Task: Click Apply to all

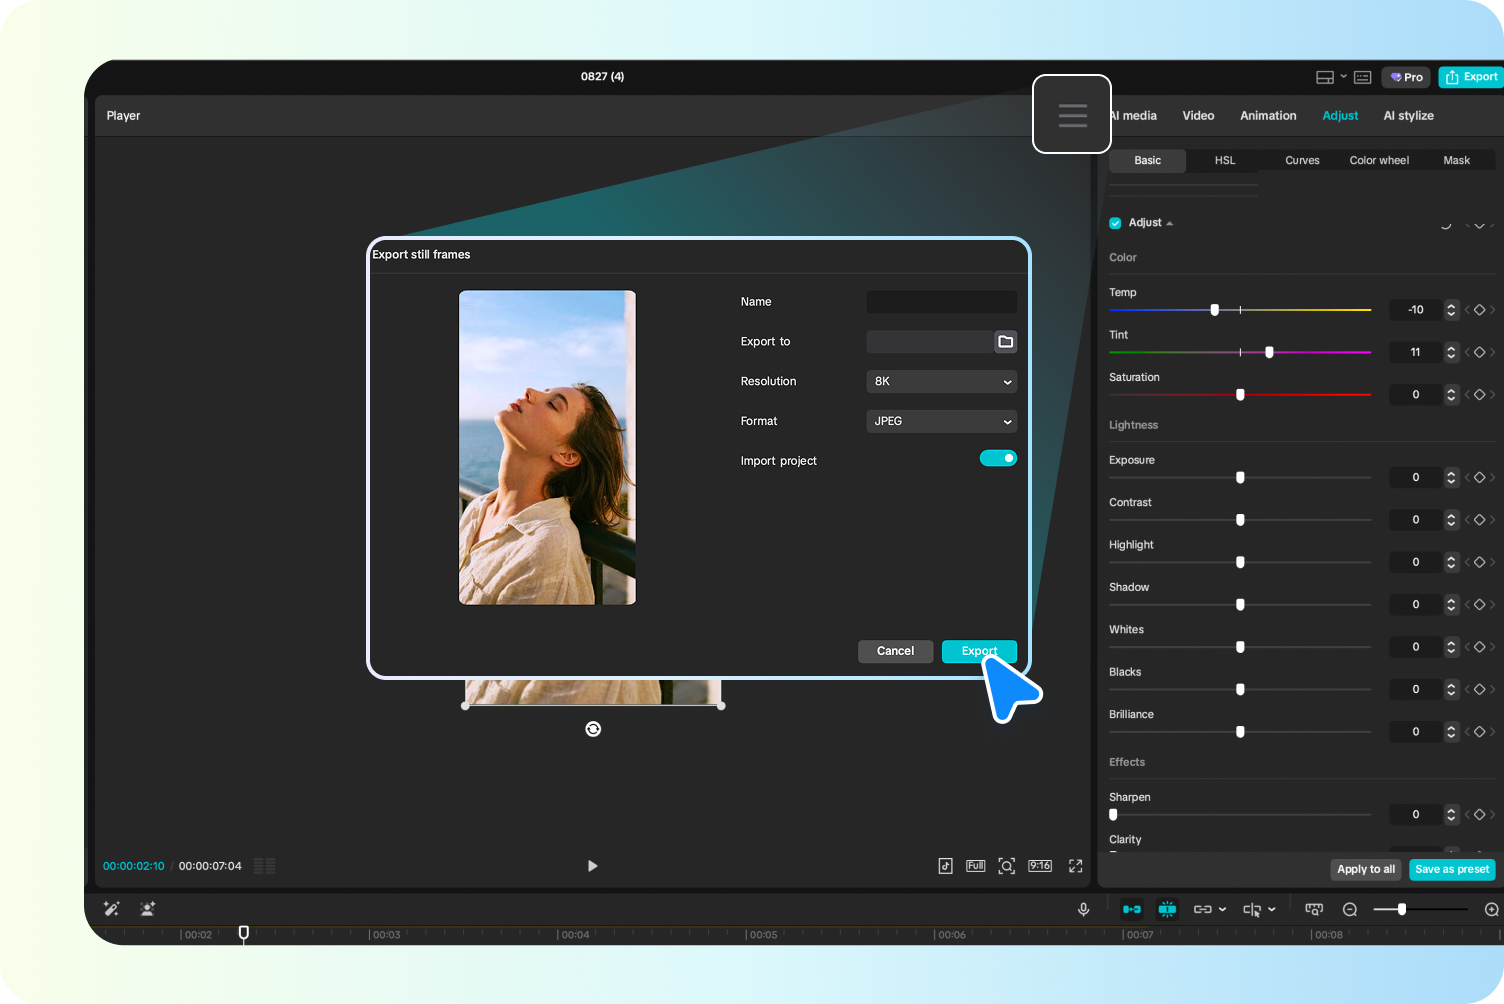Action: click(x=1366, y=870)
